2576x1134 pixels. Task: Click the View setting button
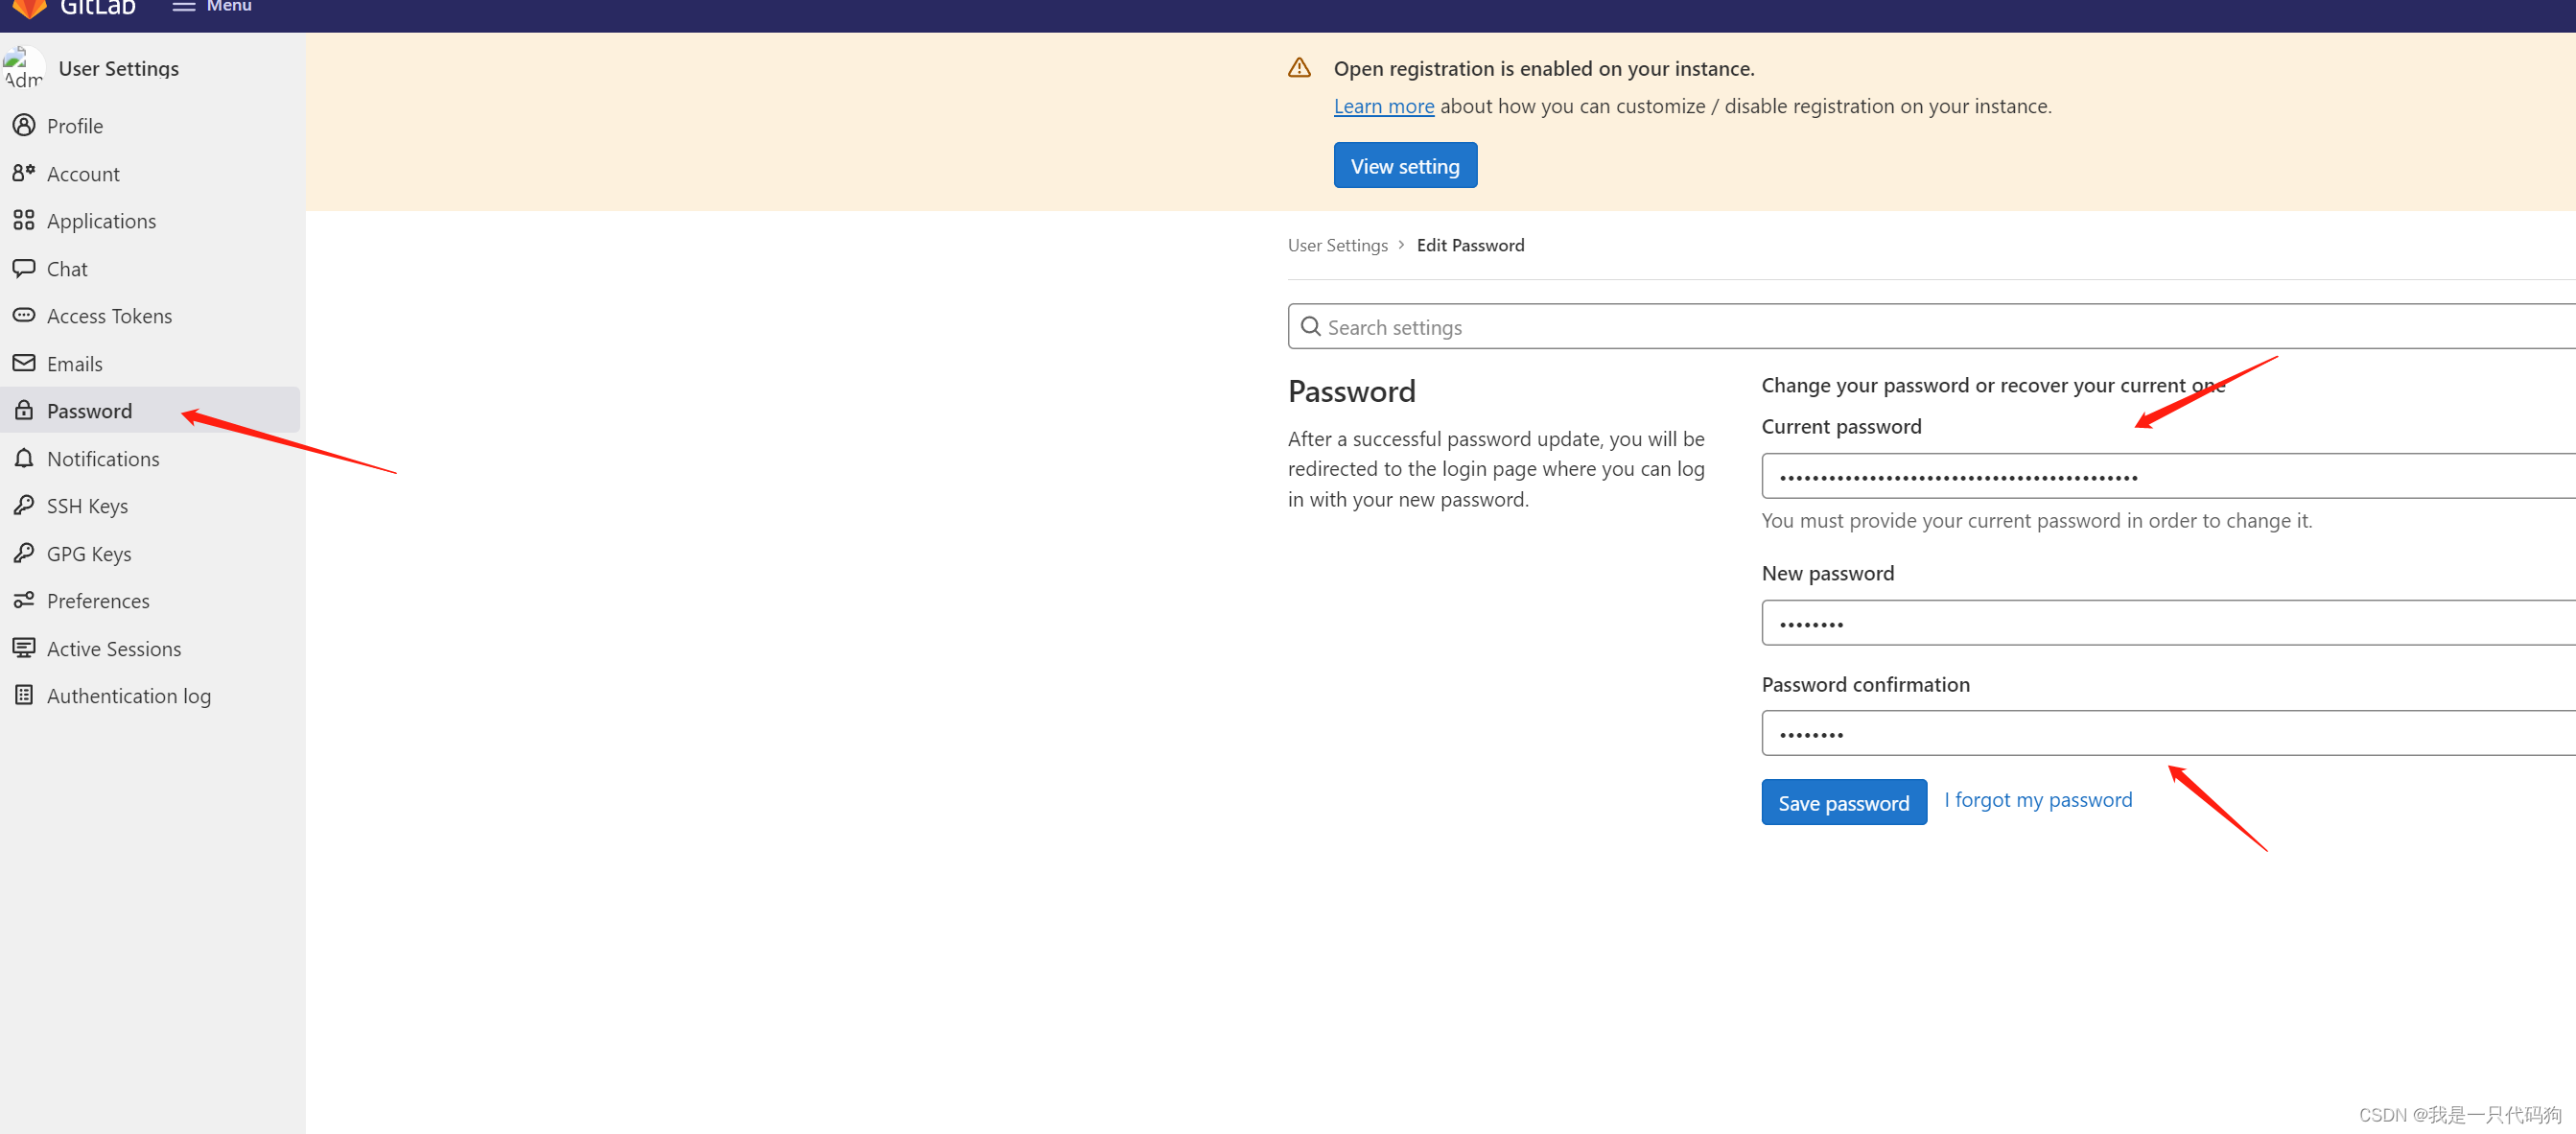(x=1405, y=165)
